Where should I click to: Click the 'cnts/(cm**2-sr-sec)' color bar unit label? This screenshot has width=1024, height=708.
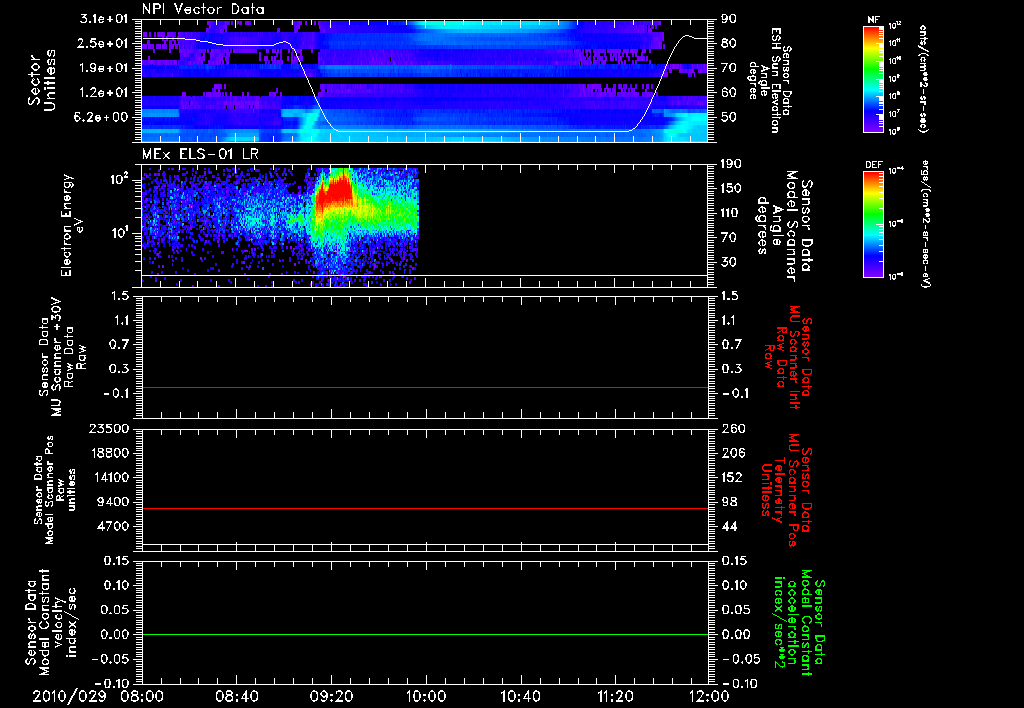click(x=923, y=79)
